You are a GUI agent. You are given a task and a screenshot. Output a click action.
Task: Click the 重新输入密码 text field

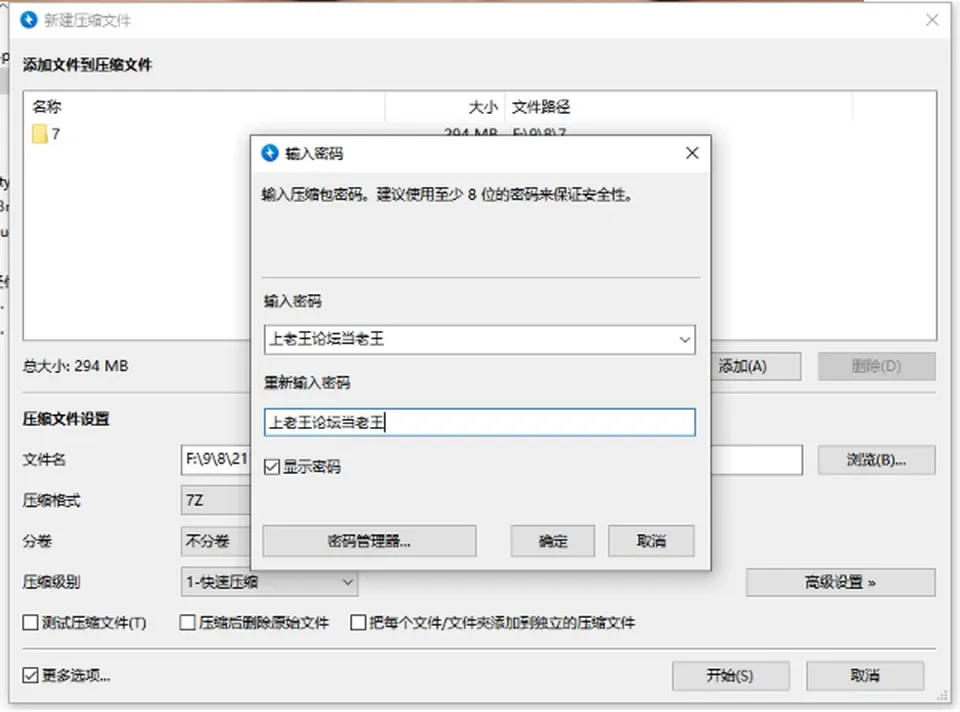(x=479, y=422)
